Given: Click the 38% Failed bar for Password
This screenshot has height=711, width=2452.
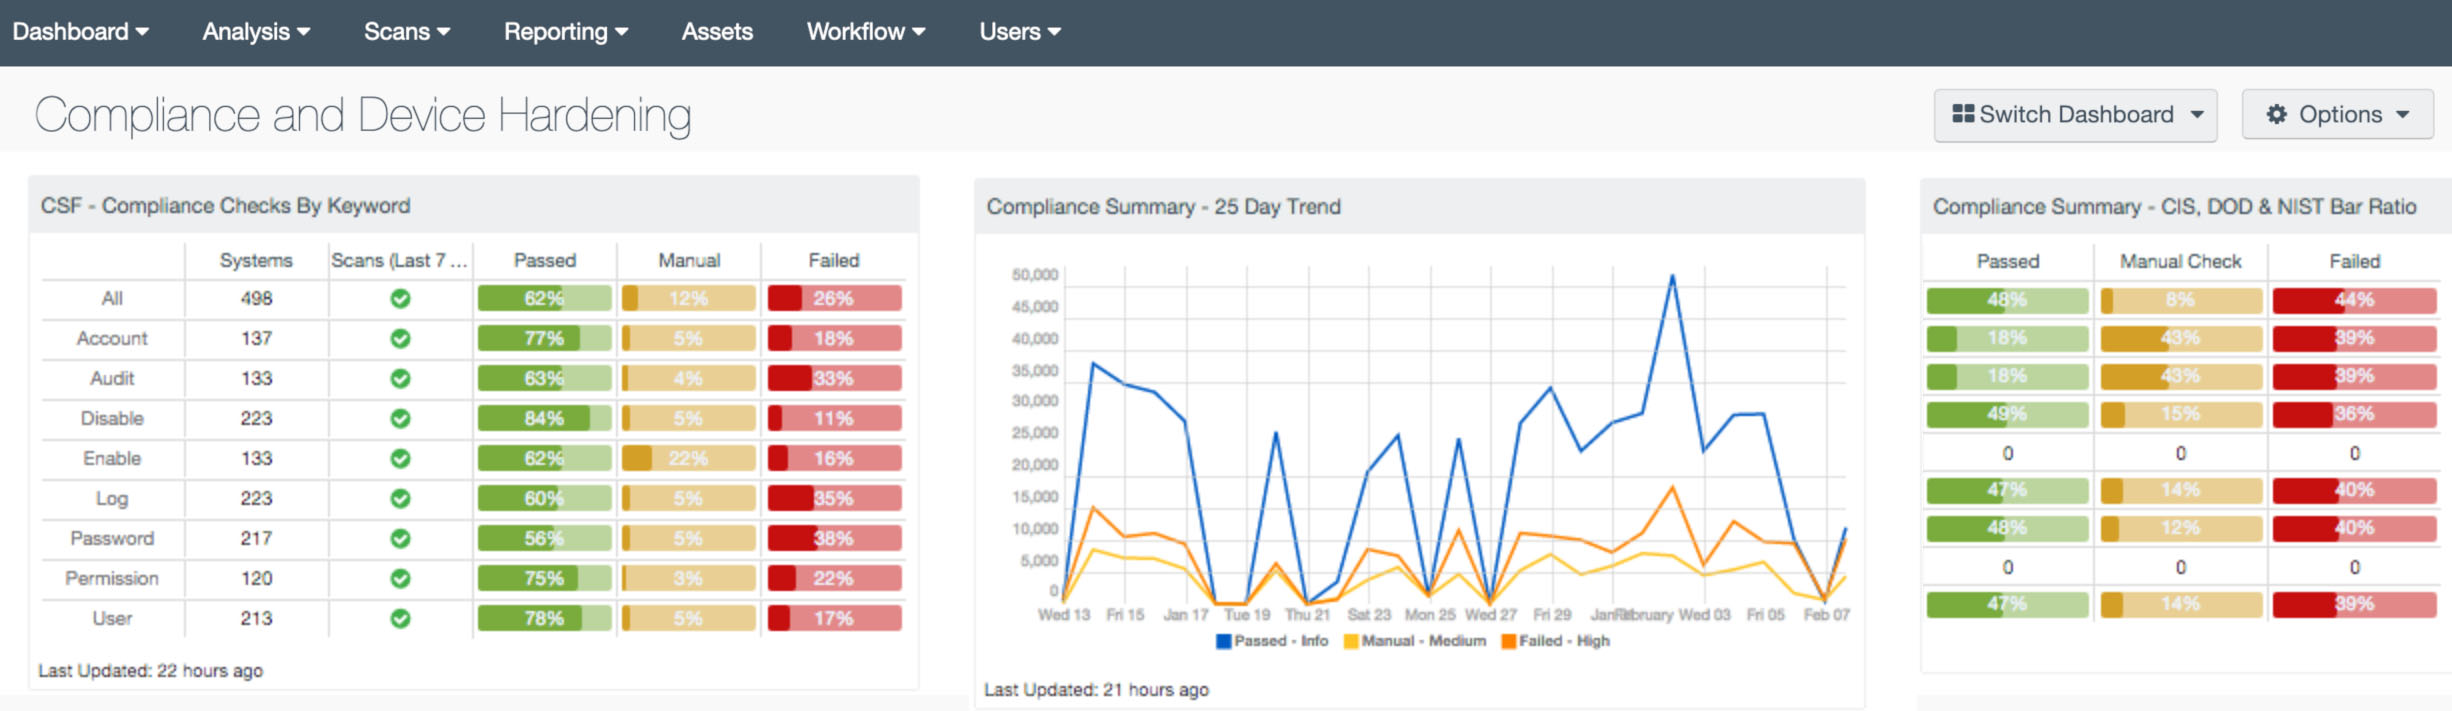Looking at the screenshot, I should tap(834, 538).
